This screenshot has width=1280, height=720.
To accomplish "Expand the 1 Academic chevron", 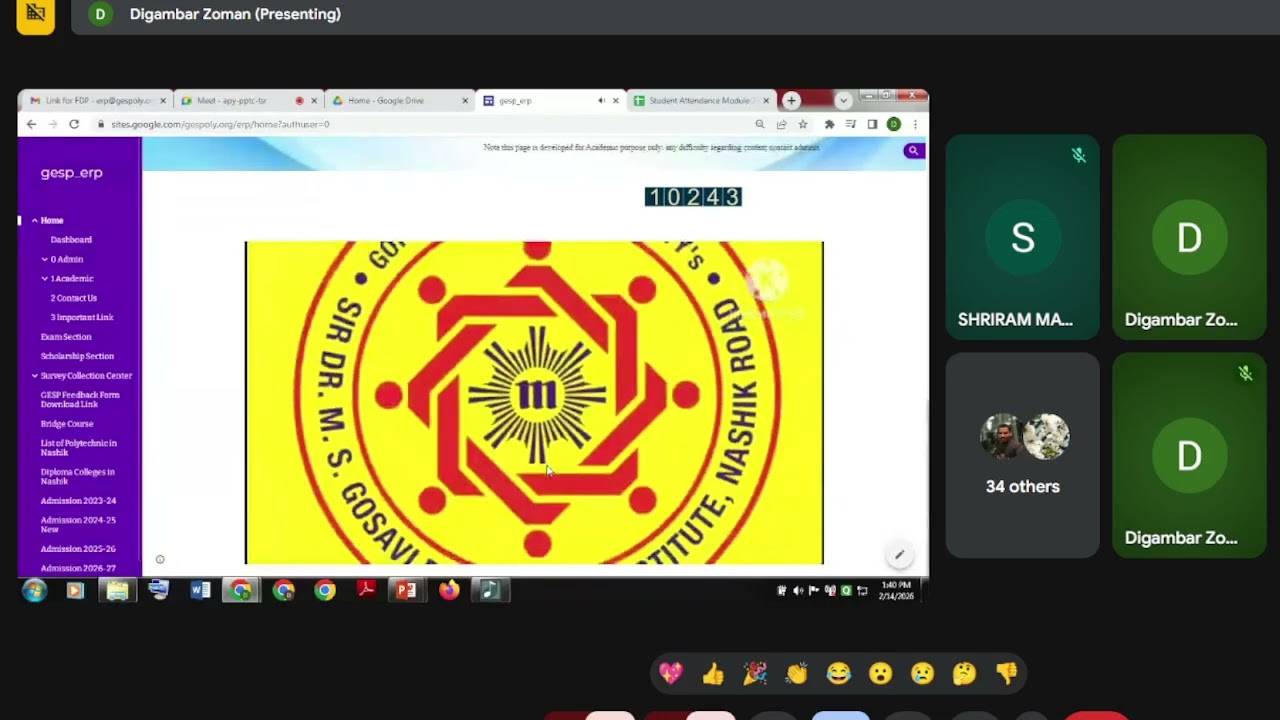I will [45, 278].
